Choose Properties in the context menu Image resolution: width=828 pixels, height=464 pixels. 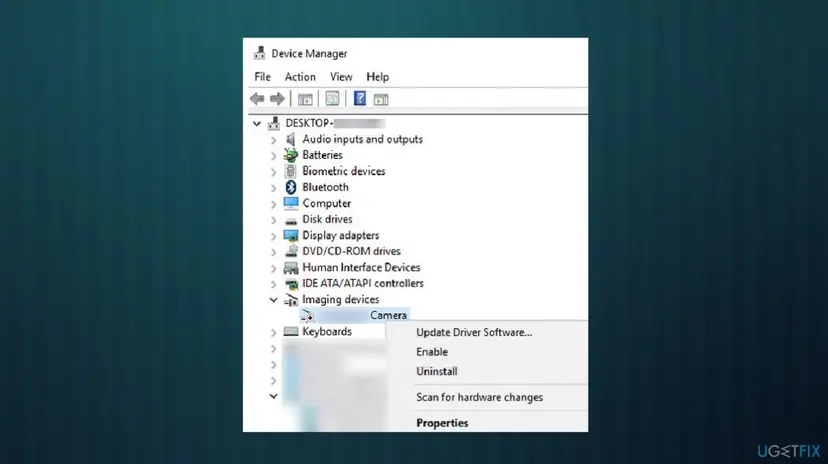[442, 423]
